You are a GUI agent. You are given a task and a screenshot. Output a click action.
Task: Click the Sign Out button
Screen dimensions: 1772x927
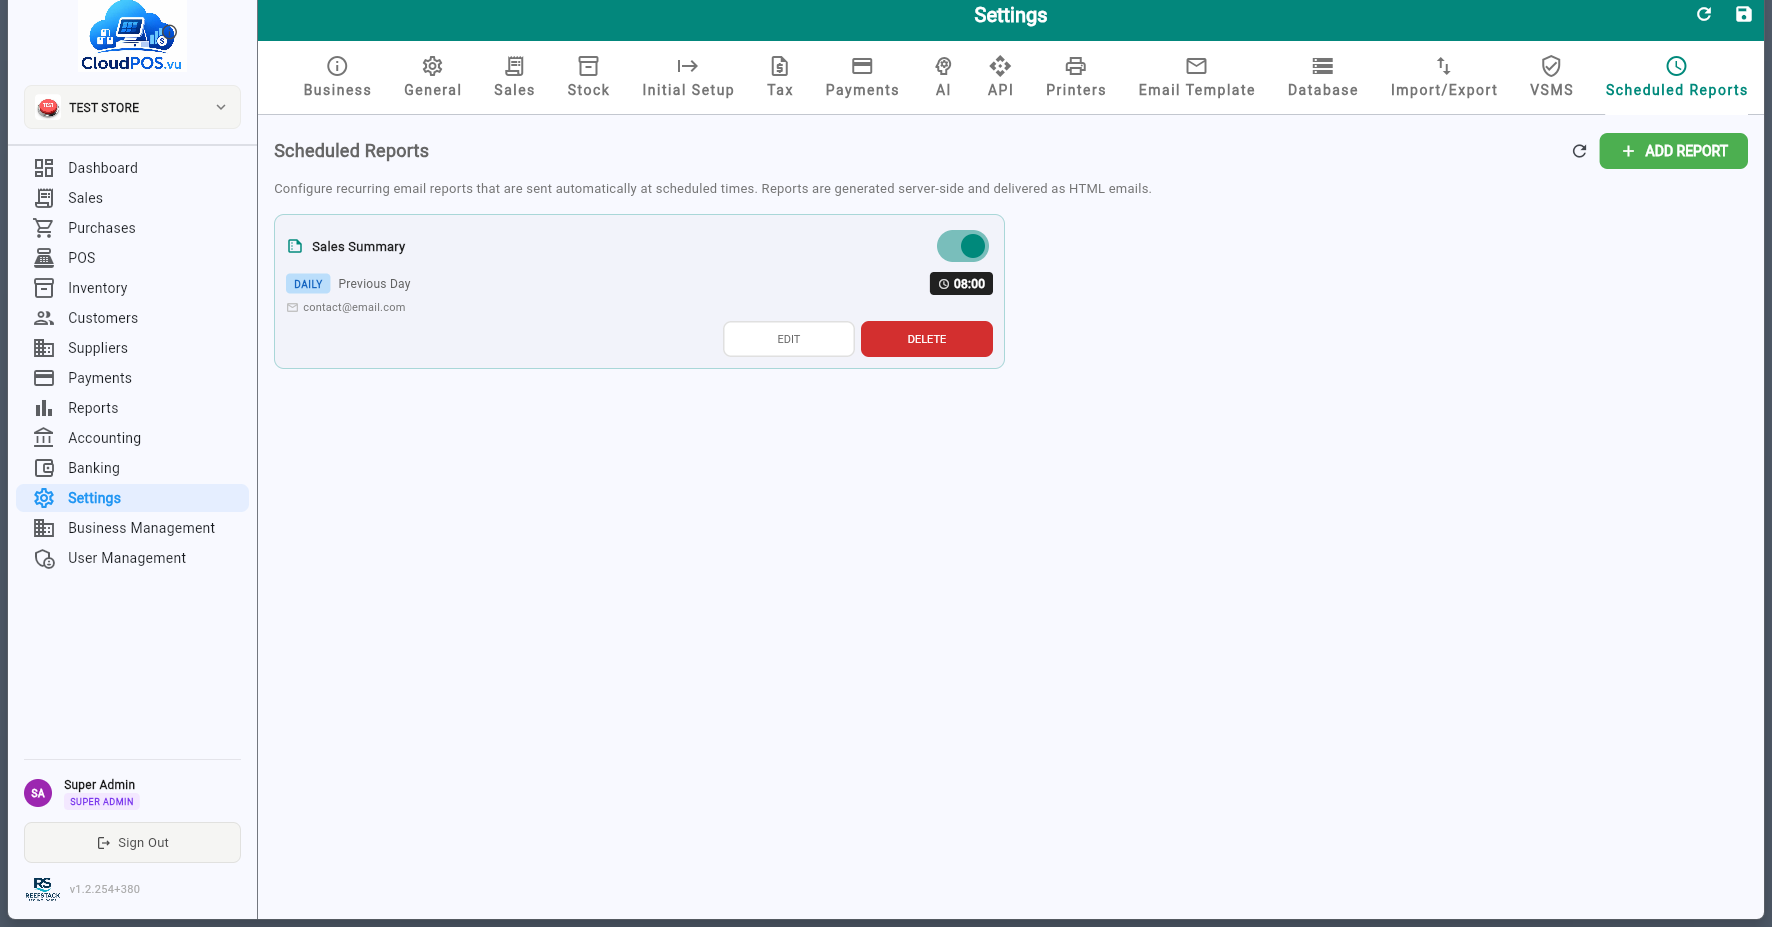(132, 843)
